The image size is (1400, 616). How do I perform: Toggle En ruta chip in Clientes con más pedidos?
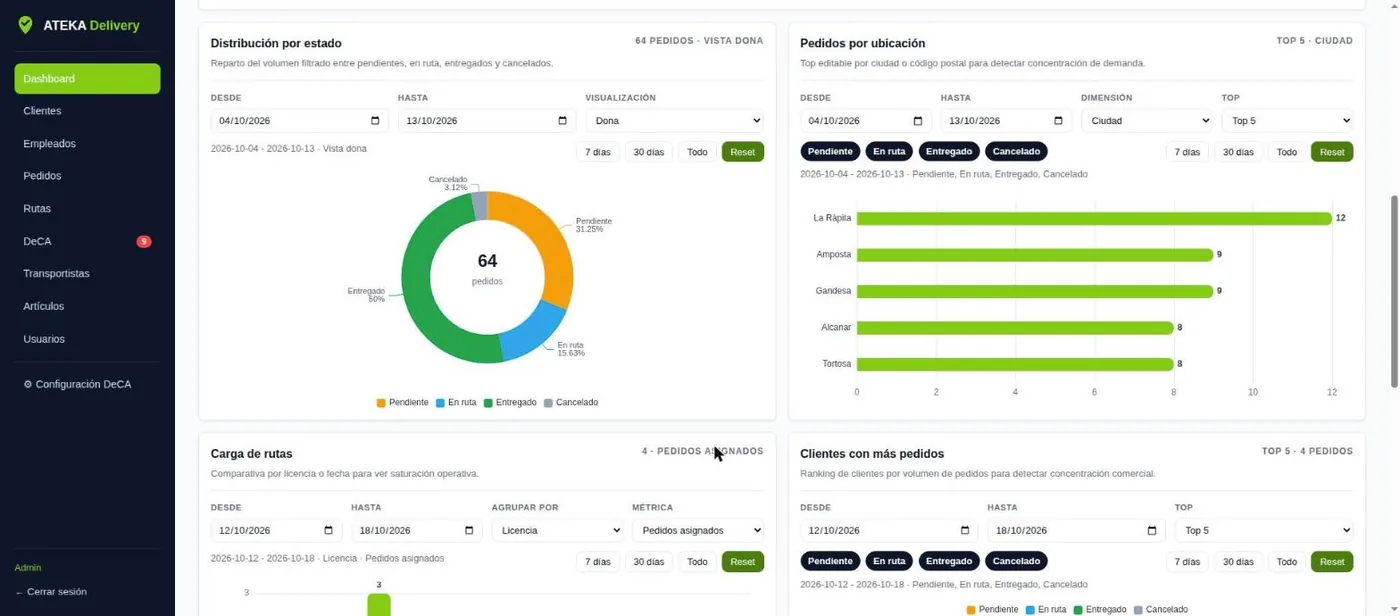pyautogui.click(x=889, y=562)
